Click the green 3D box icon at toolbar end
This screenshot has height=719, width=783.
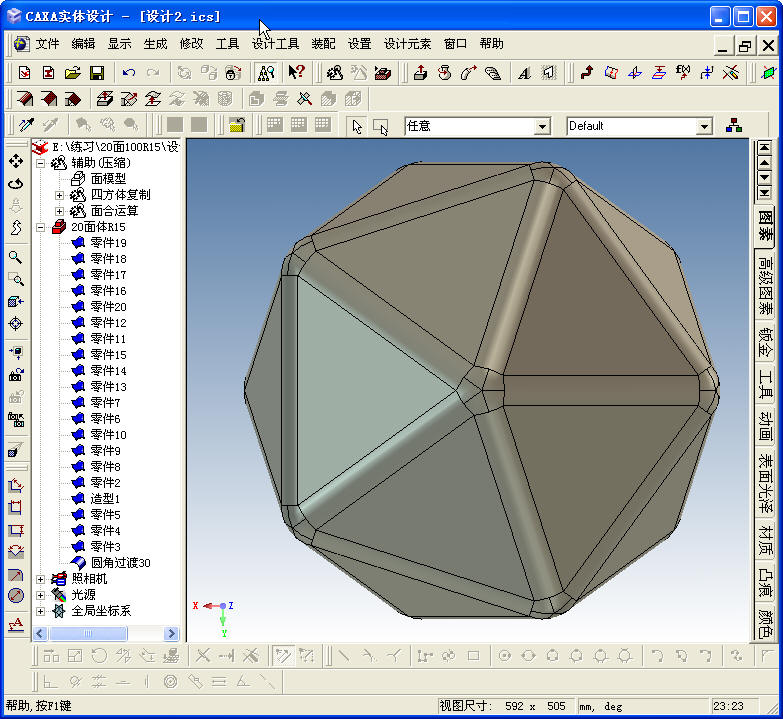(x=769, y=73)
